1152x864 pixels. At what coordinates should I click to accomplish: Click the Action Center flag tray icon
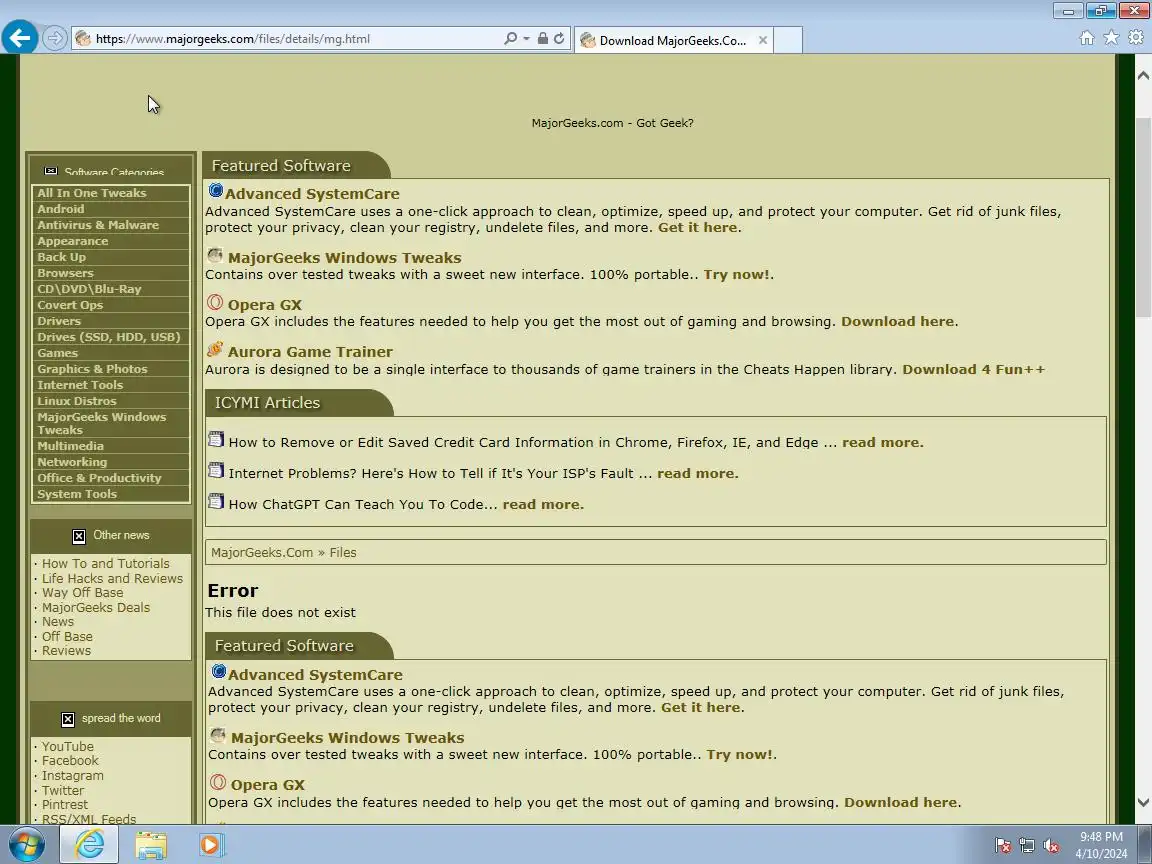click(1002, 846)
